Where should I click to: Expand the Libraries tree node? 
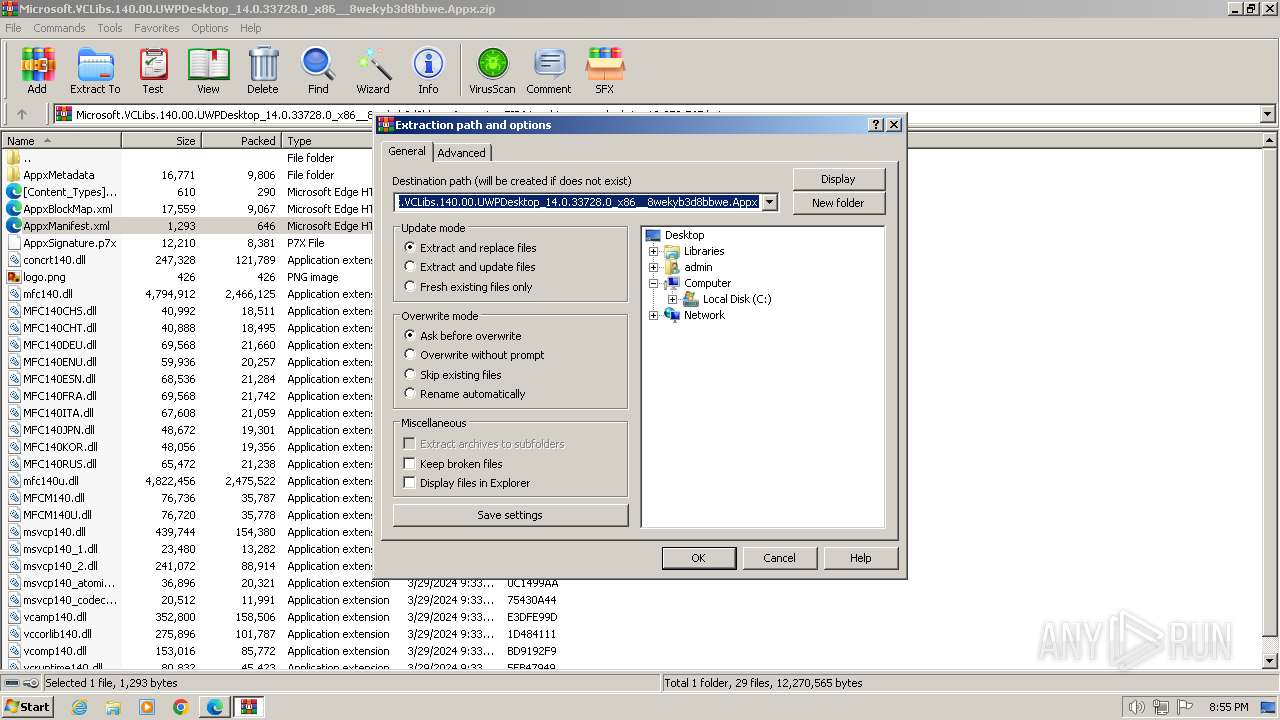point(654,251)
